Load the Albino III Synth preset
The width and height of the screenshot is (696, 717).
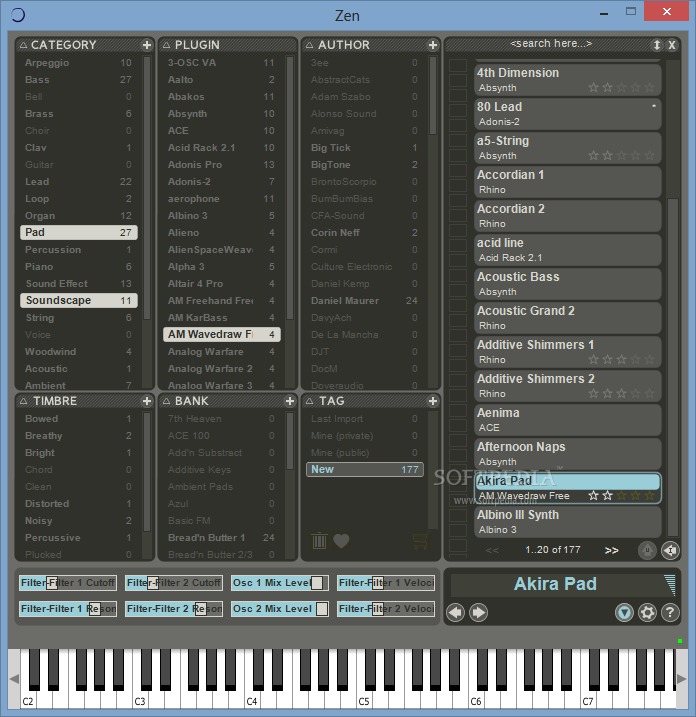point(568,522)
